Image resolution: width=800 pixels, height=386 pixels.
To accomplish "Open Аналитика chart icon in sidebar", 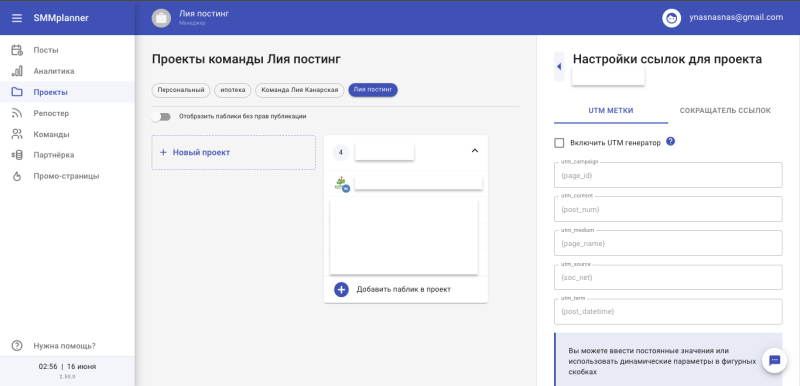I will tap(17, 71).
